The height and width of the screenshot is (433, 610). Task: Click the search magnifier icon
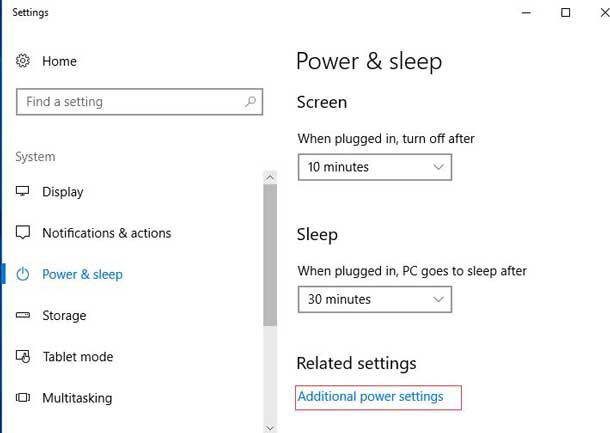click(251, 102)
